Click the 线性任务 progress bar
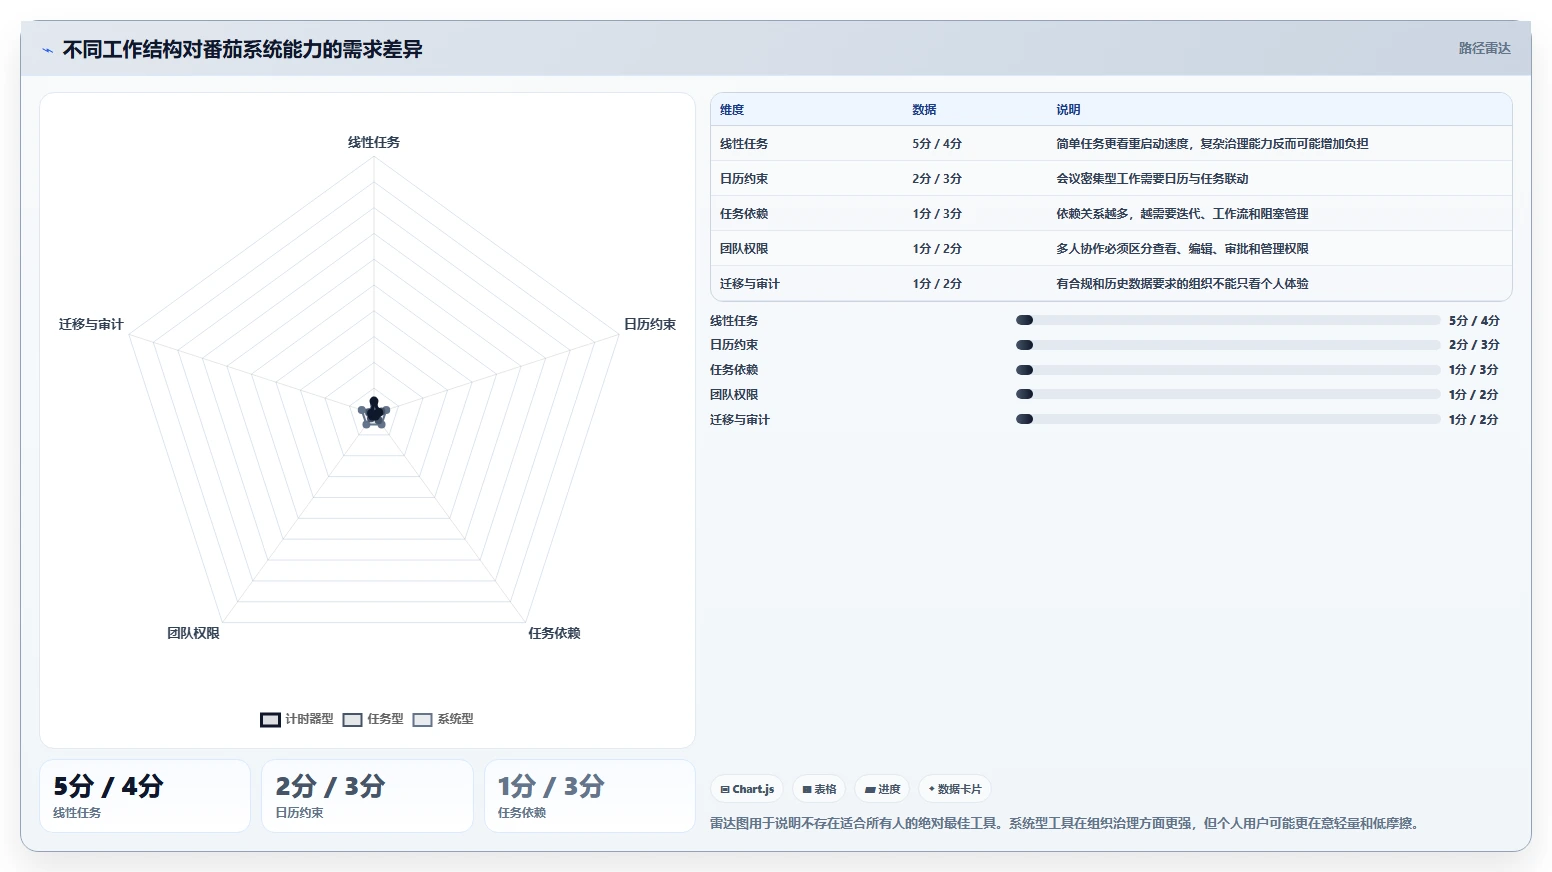 (x=1227, y=320)
